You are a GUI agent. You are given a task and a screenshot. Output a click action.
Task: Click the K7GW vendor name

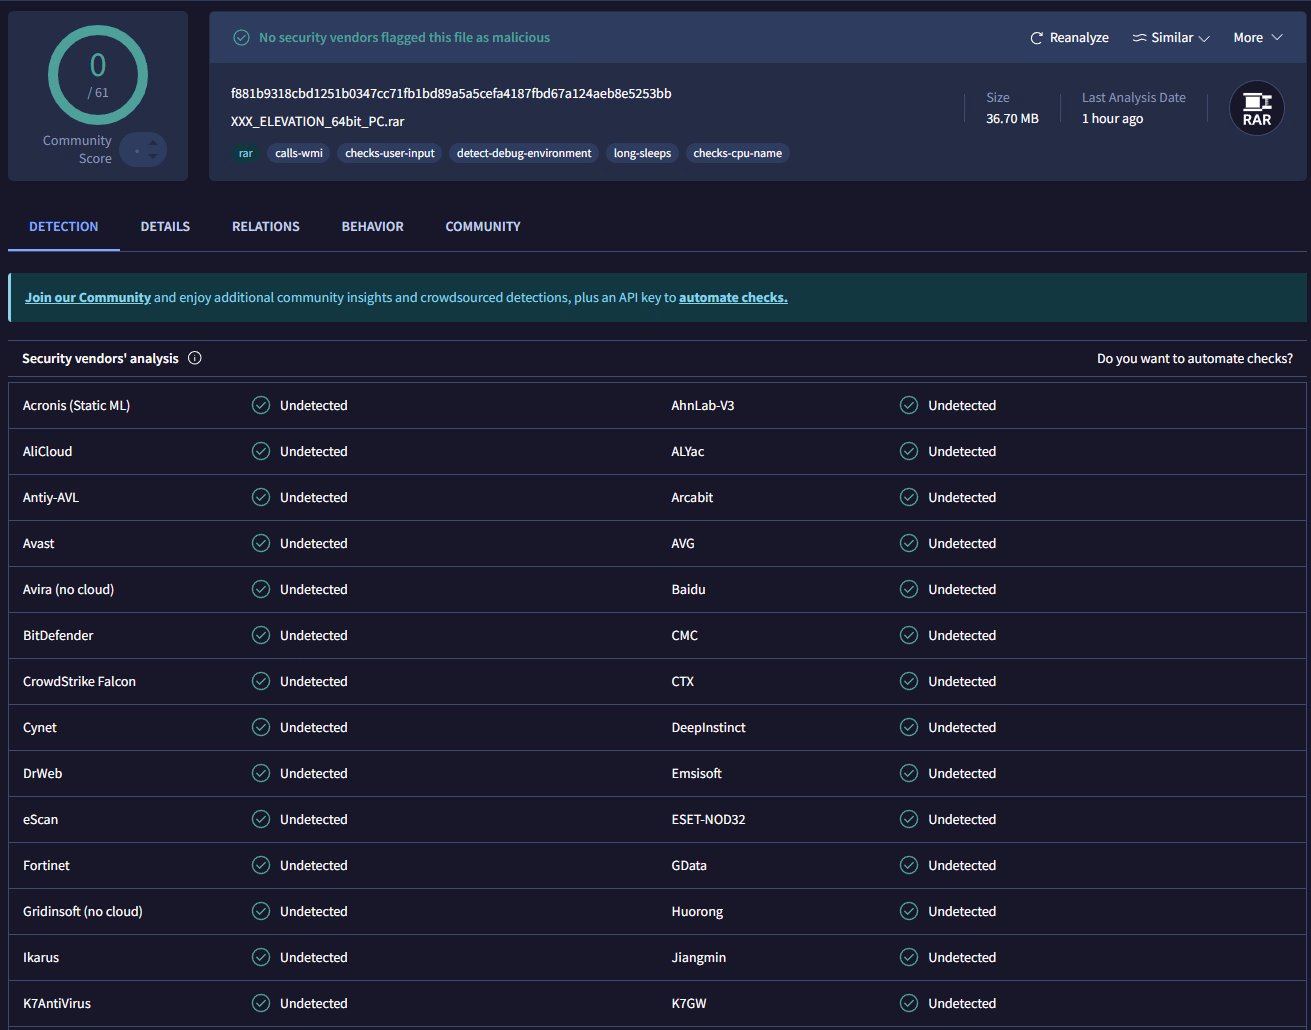click(689, 1004)
